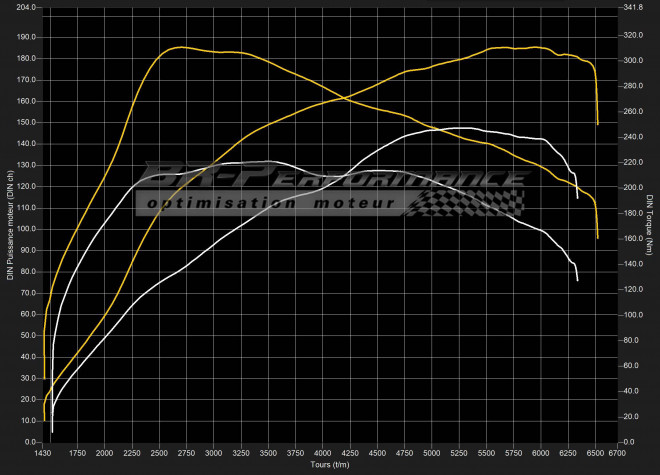Click the 4000 tick label on the x-axis
The width and height of the screenshot is (660, 475).
[x=323, y=453]
